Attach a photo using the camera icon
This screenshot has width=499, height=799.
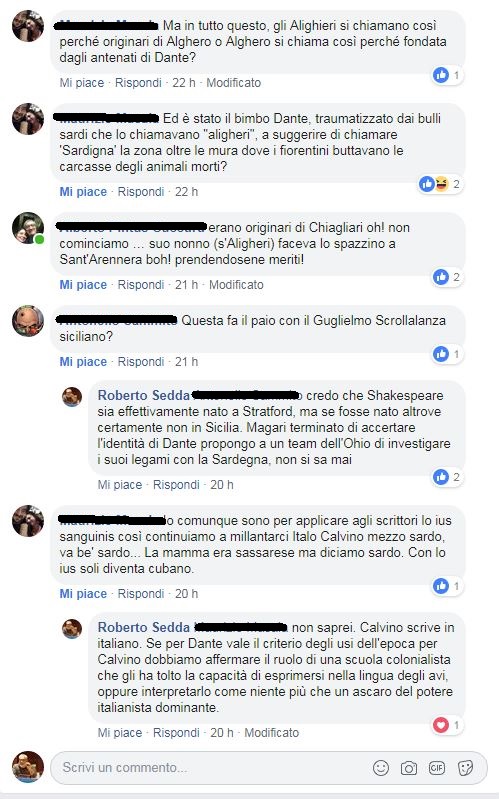click(409, 768)
